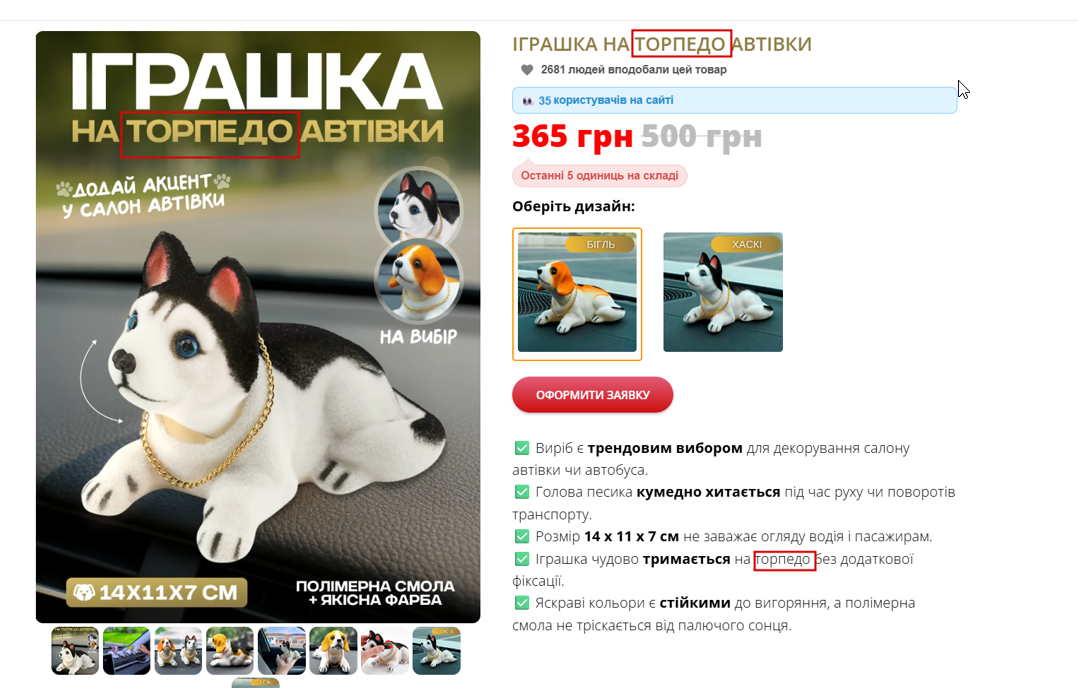Click the 'Останні 5 одиниць на складі' badge
The image size is (1078, 688).
pos(600,175)
